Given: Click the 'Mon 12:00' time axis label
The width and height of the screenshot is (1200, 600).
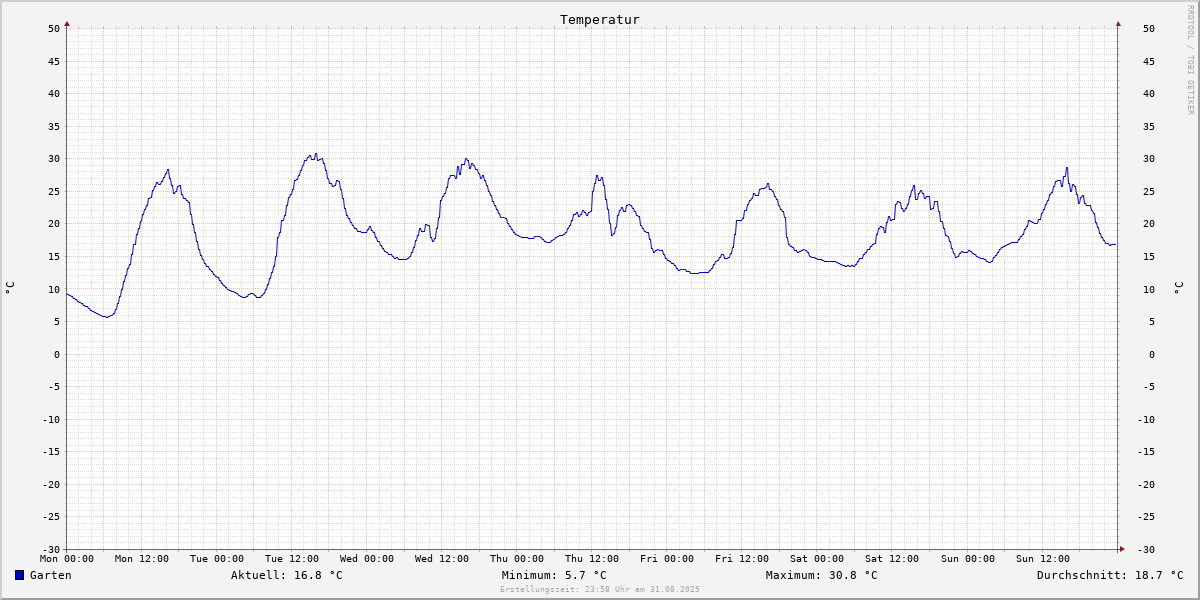Looking at the screenshot, I should click(142, 559).
